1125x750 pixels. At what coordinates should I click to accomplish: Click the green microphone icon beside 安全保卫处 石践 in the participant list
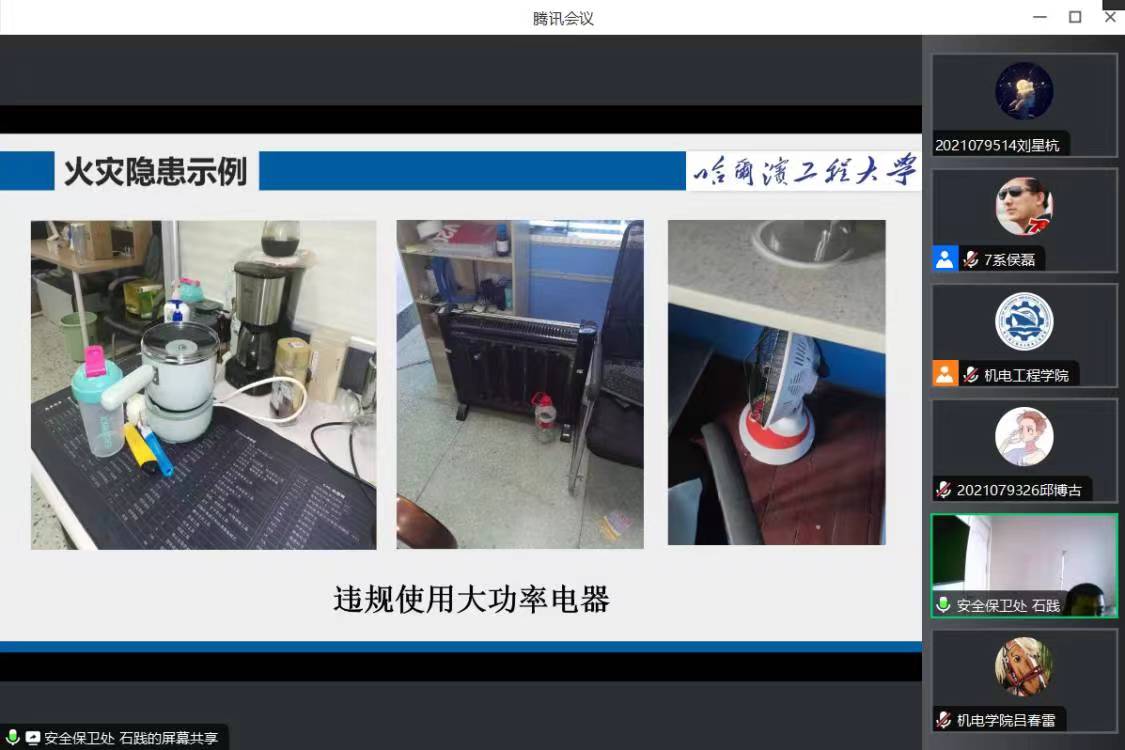click(x=943, y=605)
